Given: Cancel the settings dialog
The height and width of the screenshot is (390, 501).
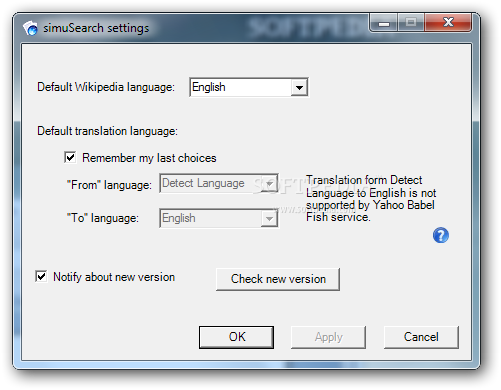Looking at the screenshot, I should coord(421,337).
